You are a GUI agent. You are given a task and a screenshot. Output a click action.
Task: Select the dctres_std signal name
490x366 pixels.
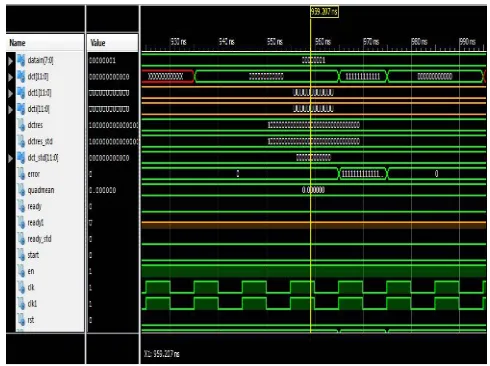coord(40,142)
